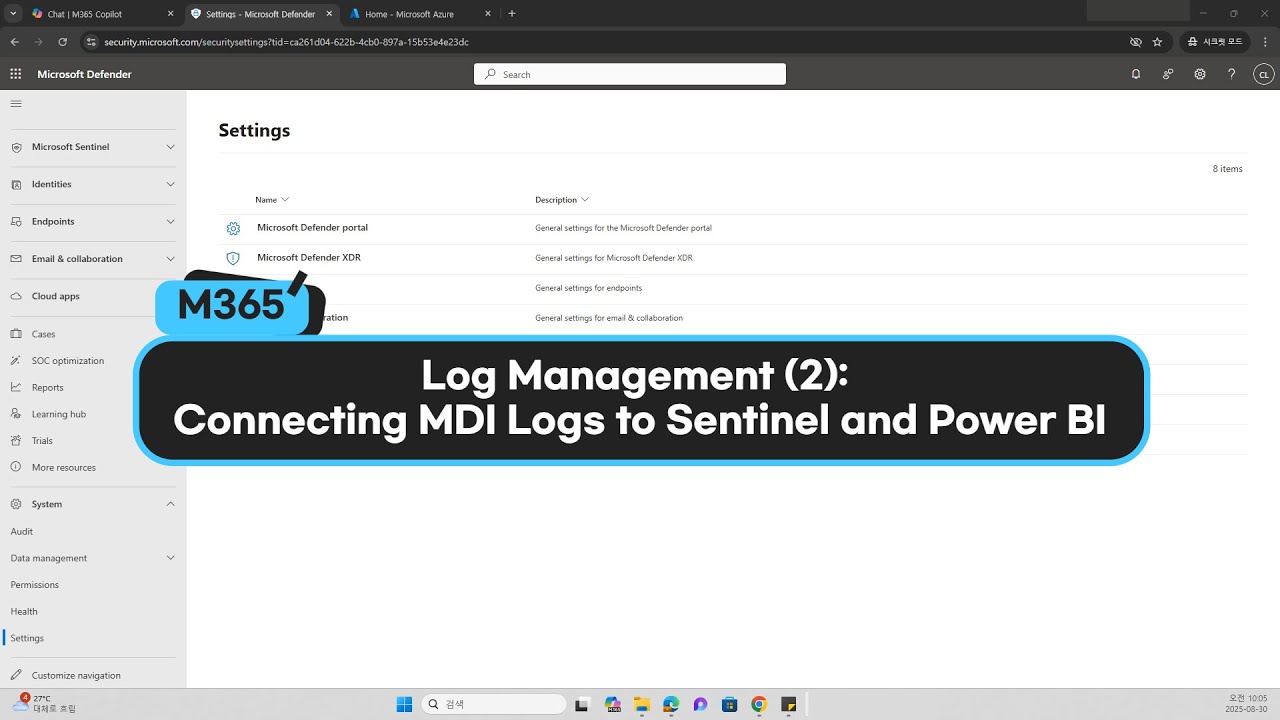Close the Chat | M365 Copilot tab
This screenshot has height=720, width=1280.
point(170,14)
